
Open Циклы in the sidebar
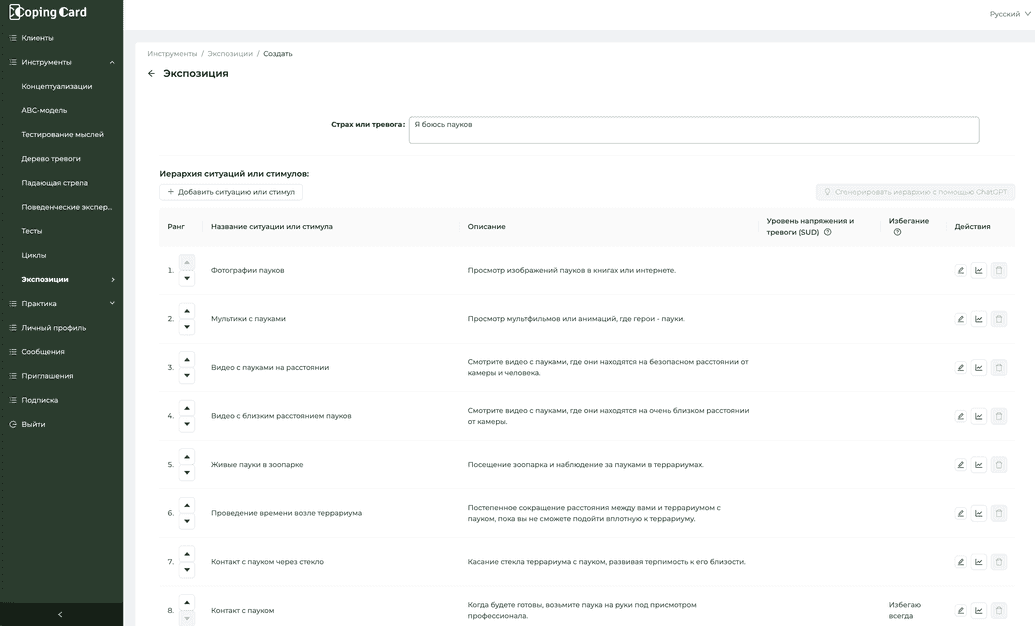coord(34,256)
